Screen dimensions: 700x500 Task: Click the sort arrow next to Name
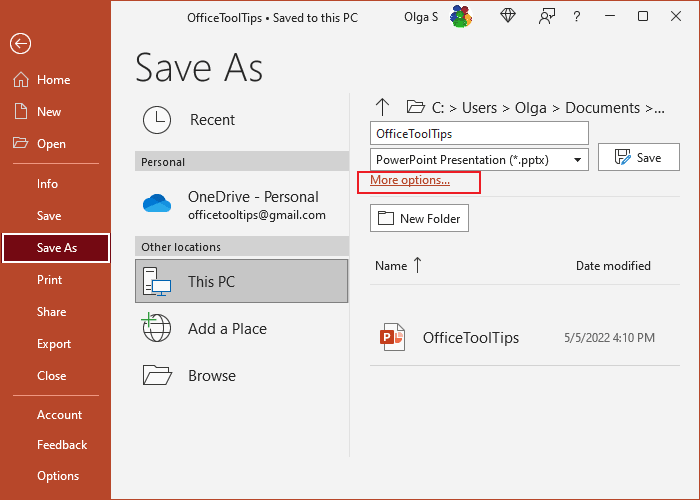417,265
